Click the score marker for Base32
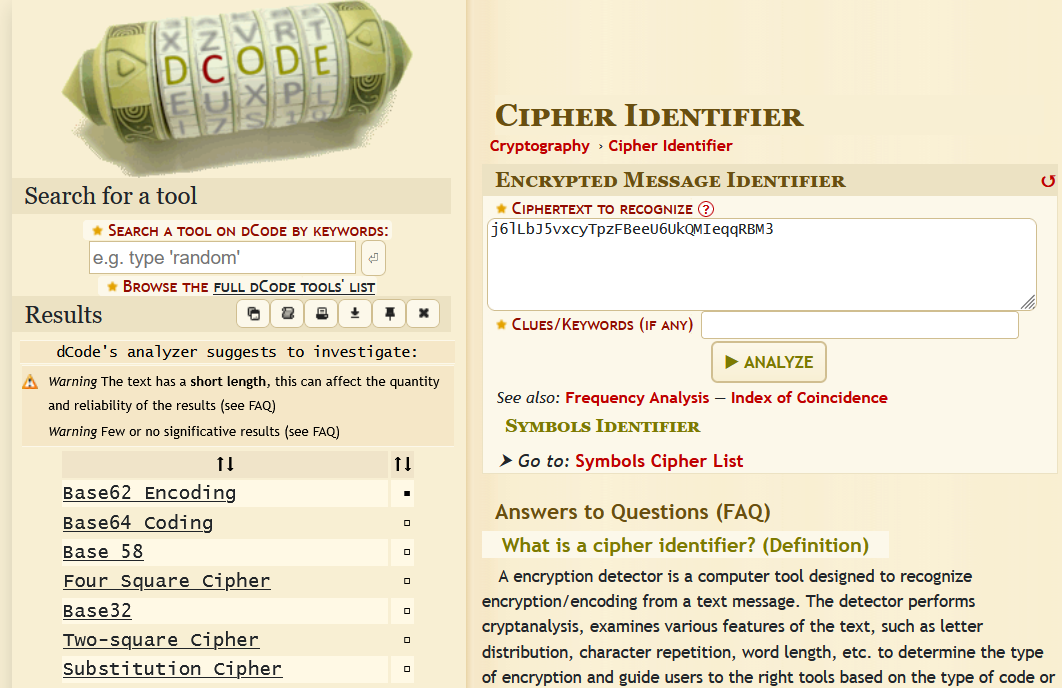Screen dimensions: 1062x688 (x=406, y=611)
